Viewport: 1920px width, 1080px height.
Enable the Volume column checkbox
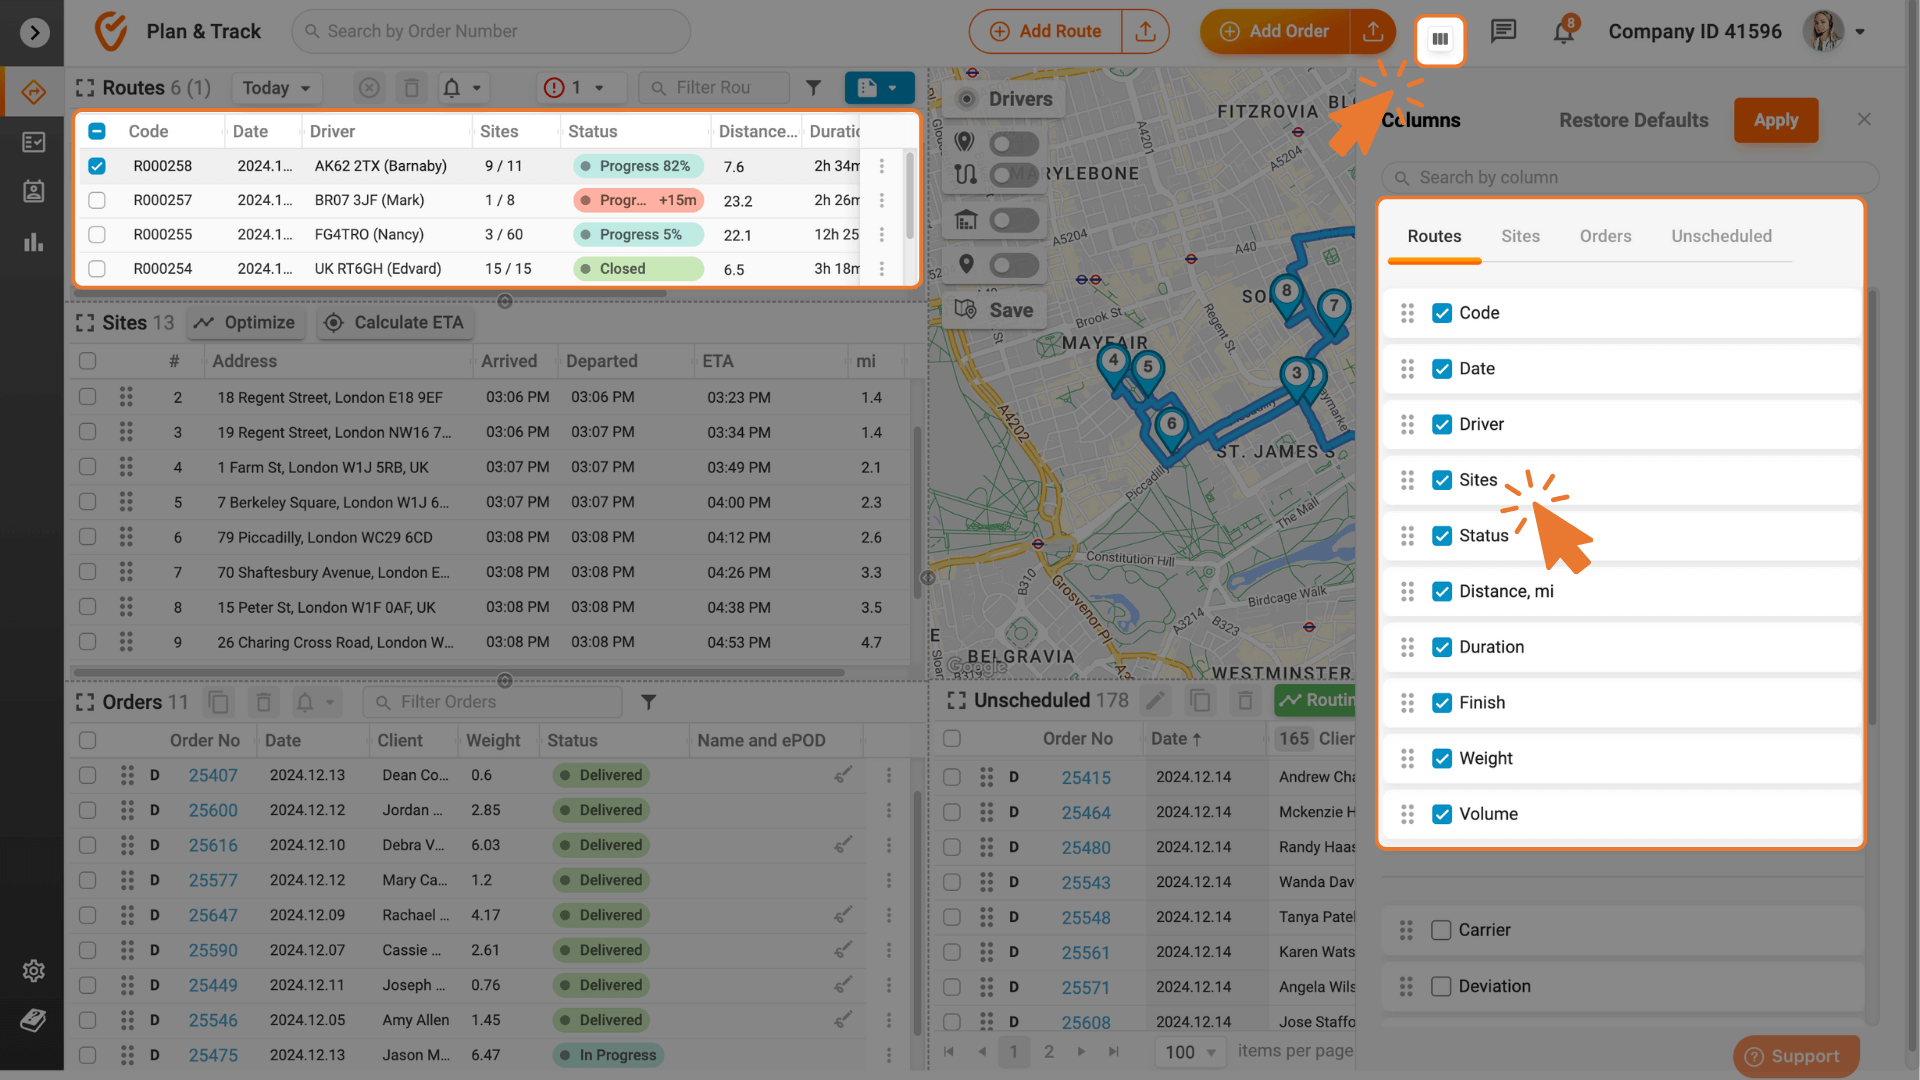(1441, 815)
